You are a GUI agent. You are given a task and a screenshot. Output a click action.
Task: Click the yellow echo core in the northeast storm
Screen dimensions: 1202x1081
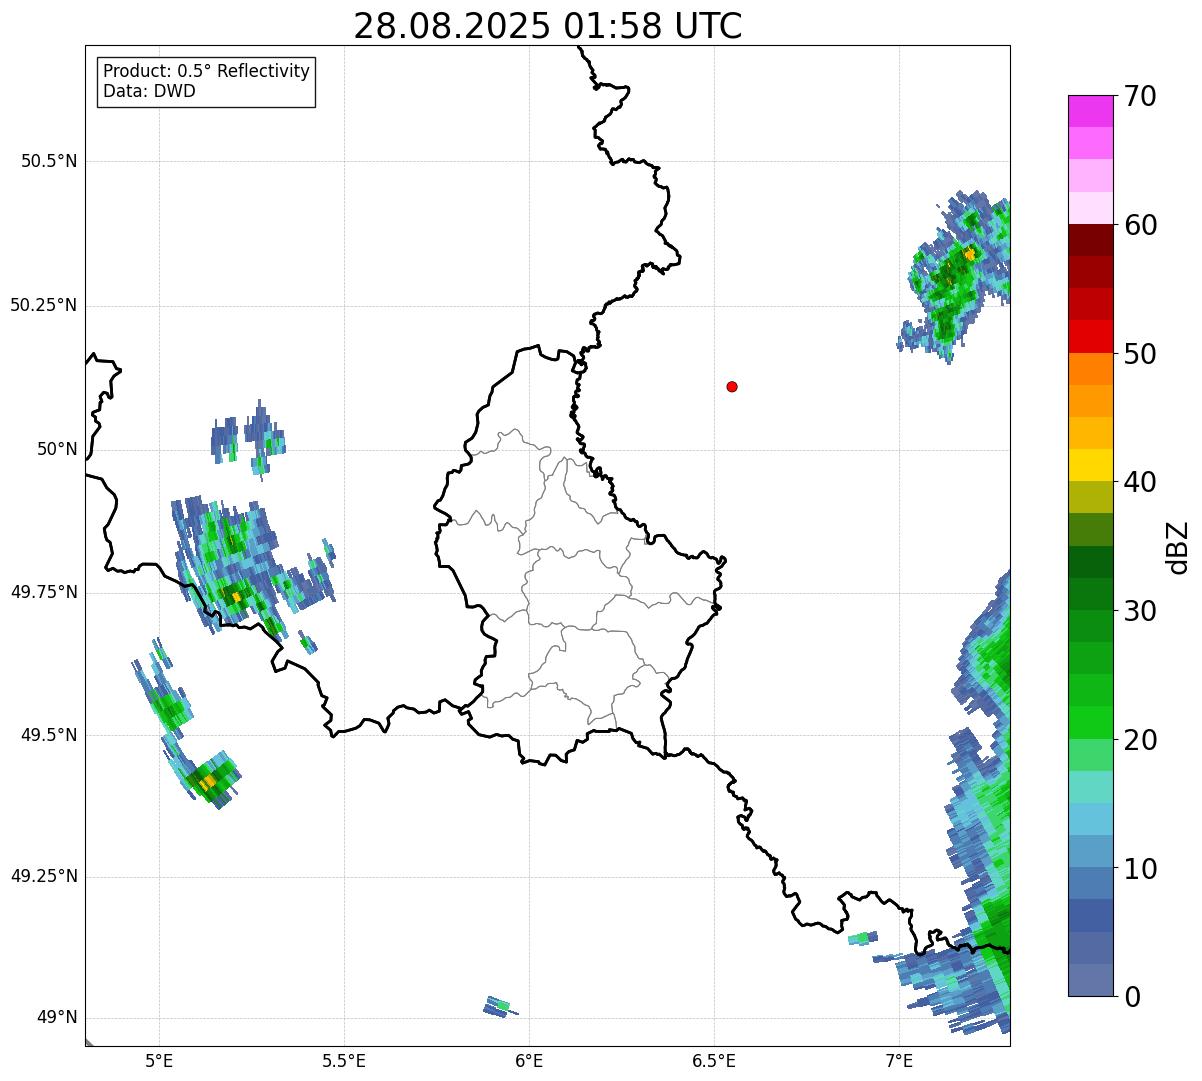[x=969, y=255]
